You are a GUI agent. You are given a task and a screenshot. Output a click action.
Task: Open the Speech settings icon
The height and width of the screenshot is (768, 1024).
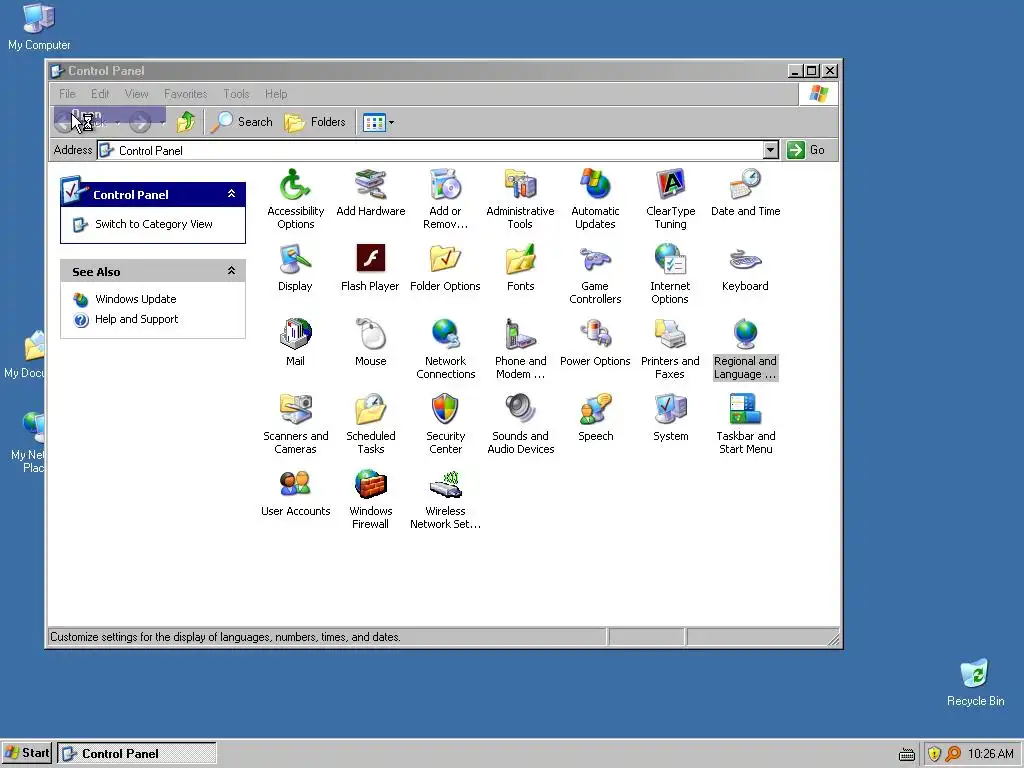595,418
